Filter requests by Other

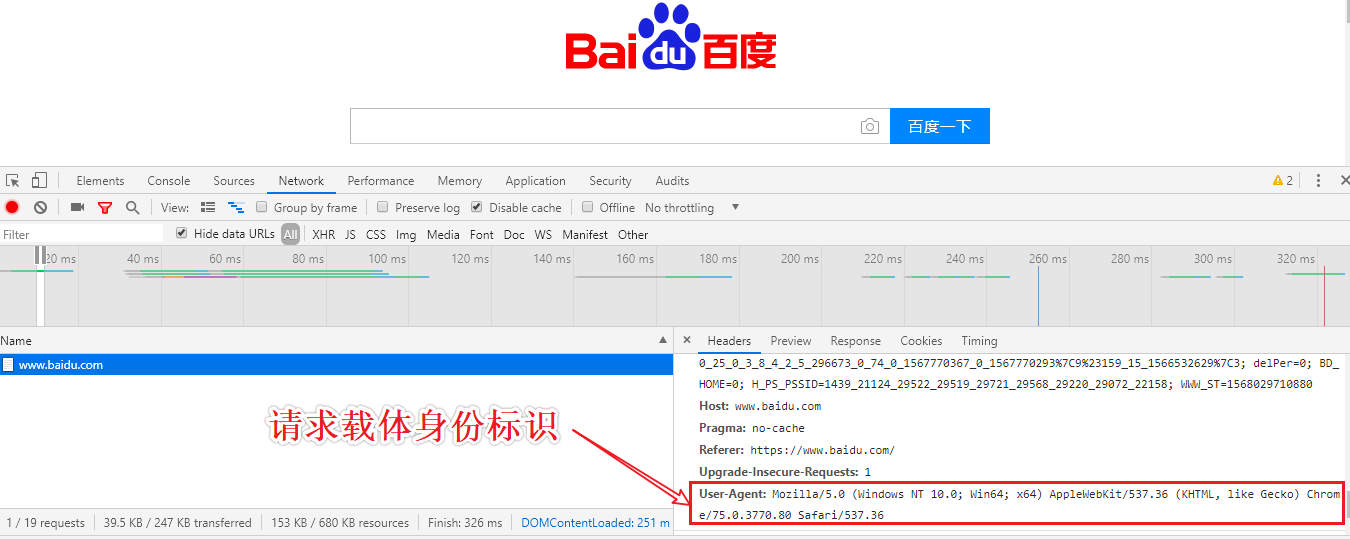point(633,235)
